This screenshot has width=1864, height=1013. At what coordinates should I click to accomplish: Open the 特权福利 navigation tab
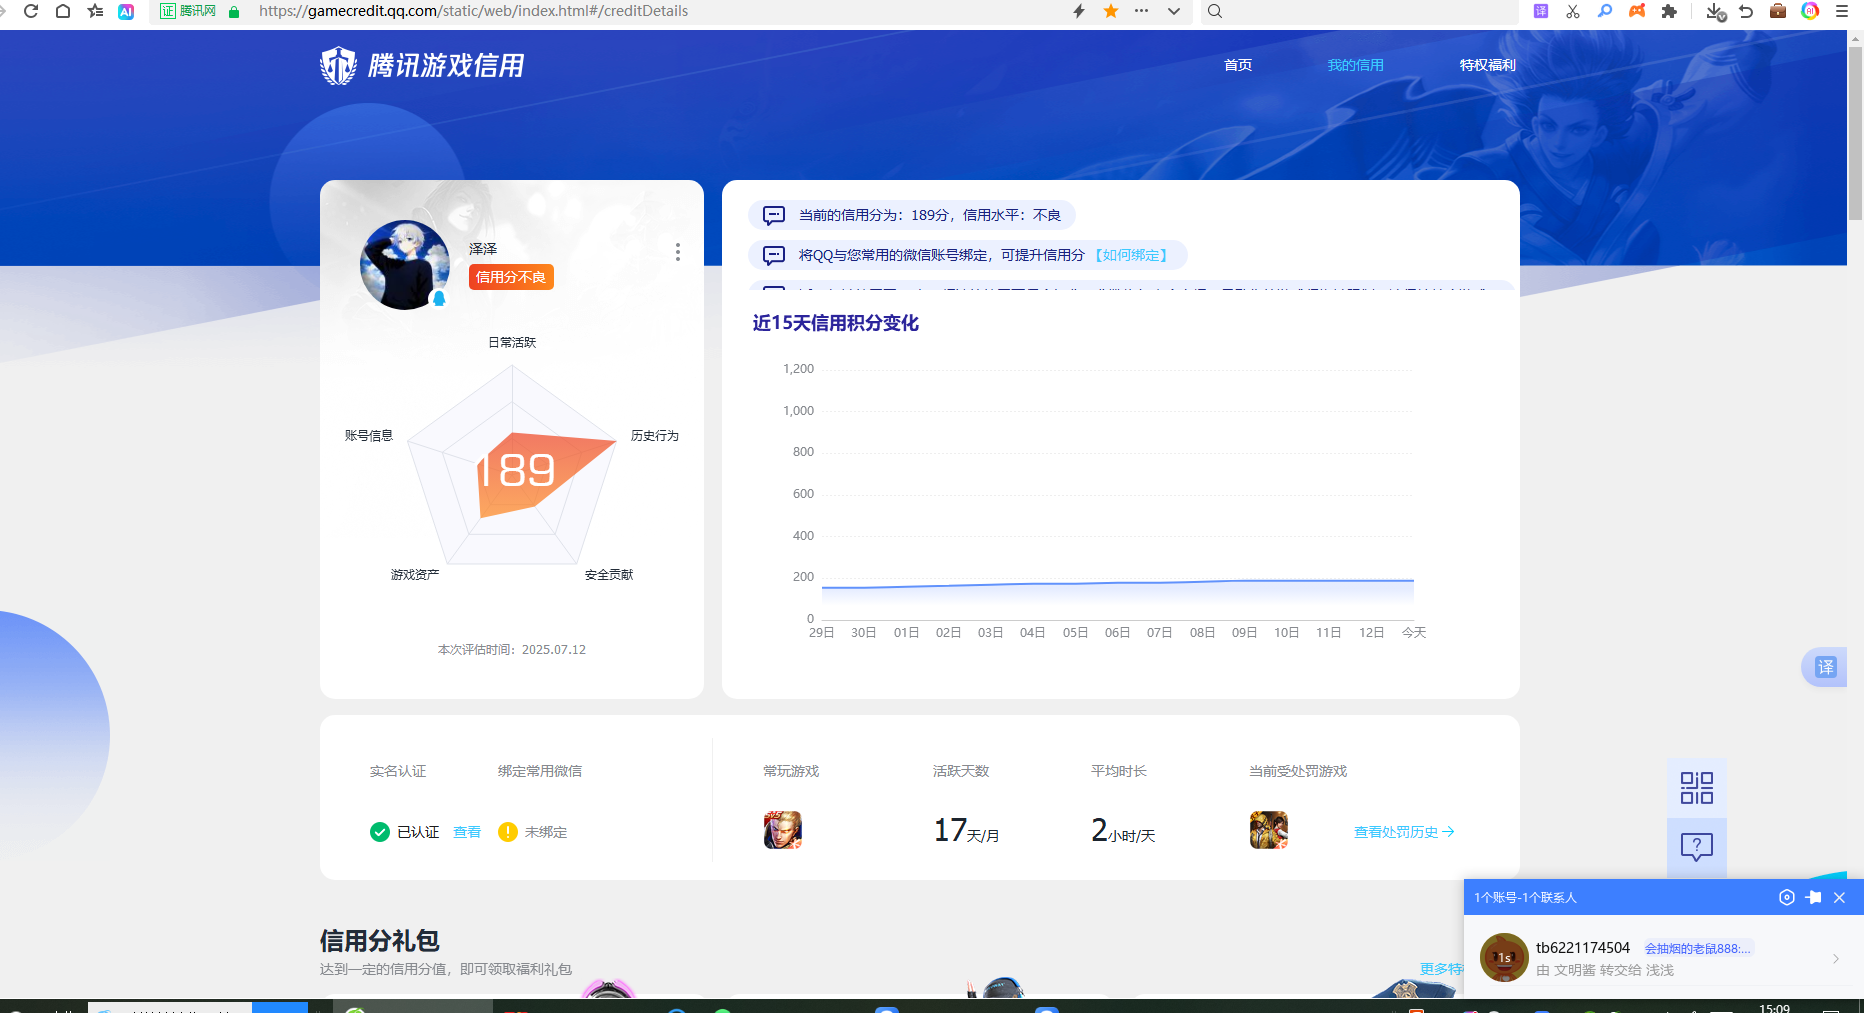click(1487, 65)
